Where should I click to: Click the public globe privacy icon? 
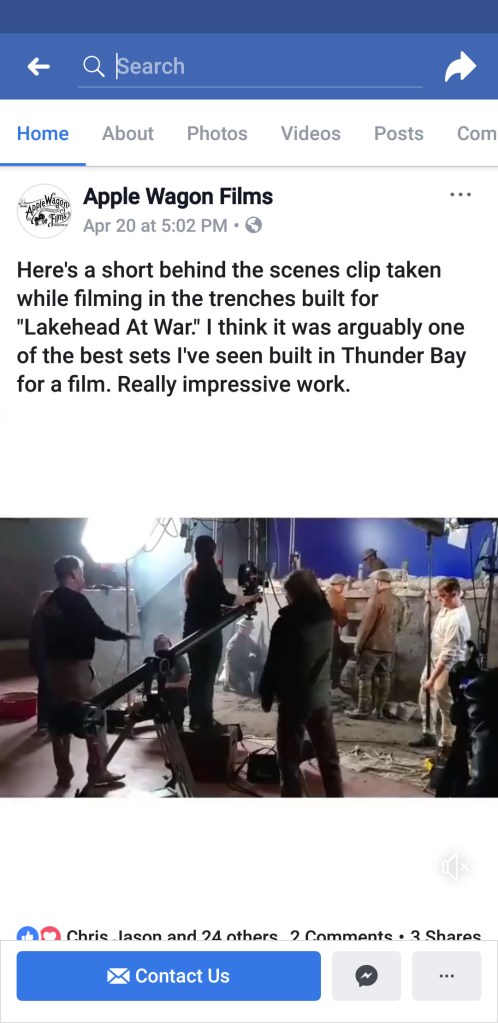coord(253,226)
